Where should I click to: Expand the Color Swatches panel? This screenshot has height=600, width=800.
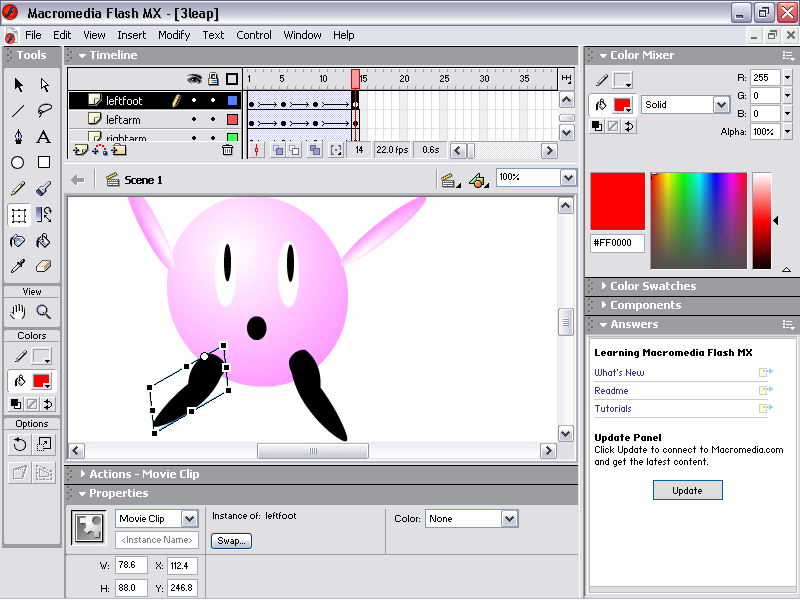[x=653, y=286]
